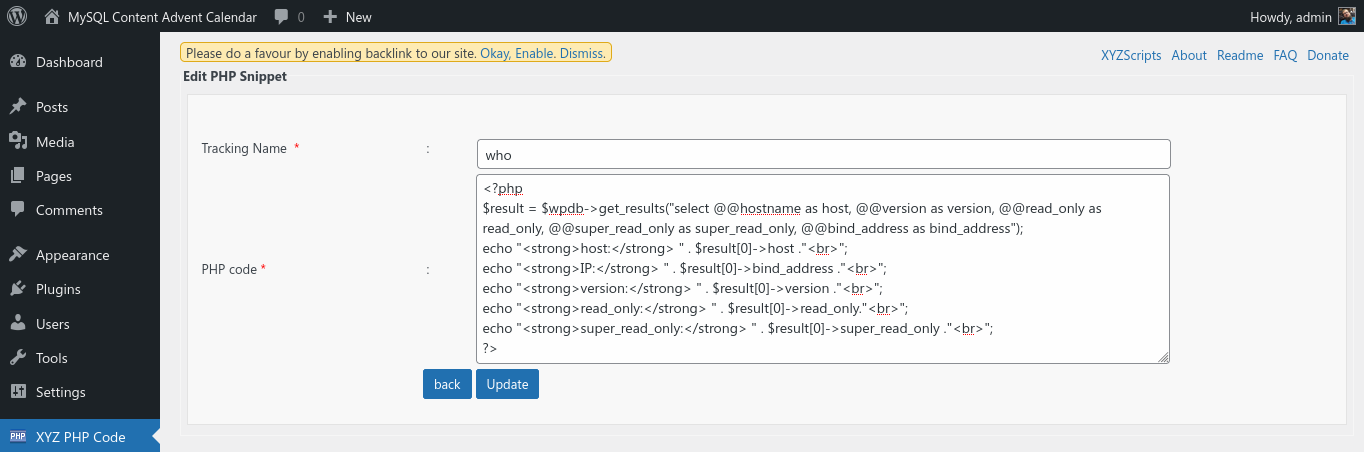Open Settings menu entry
1364x452 pixels.
click(x=61, y=392)
